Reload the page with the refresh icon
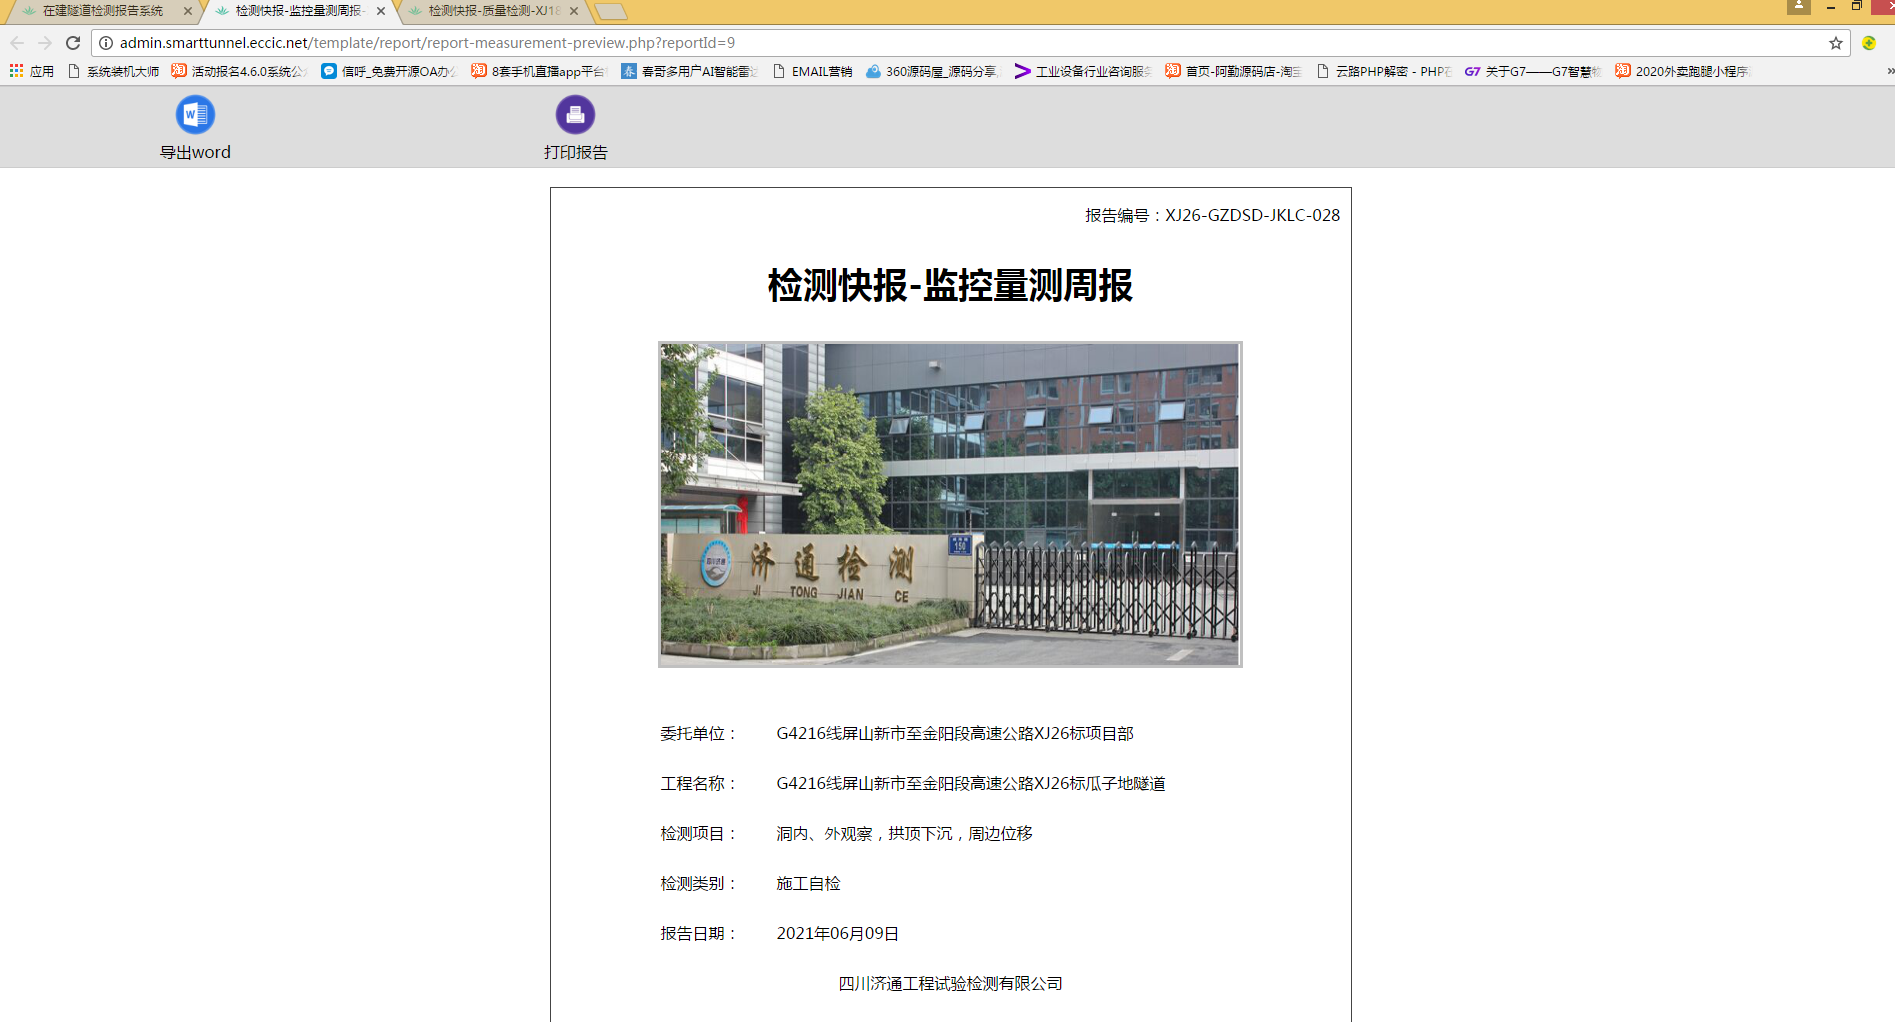1895x1022 pixels. point(73,43)
